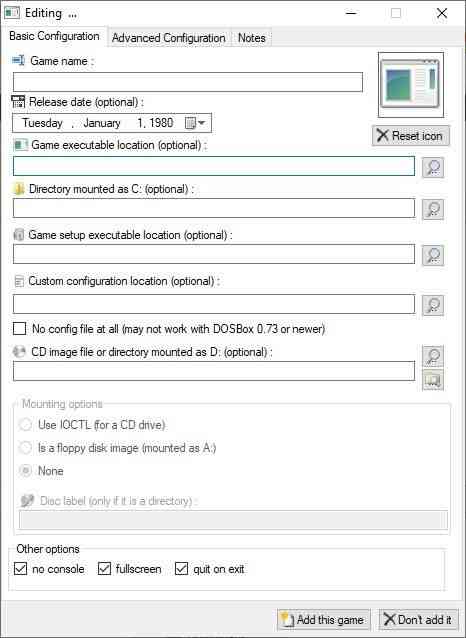The image size is (466, 638).
Task: Select the month January in release date
Action: (x=102, y=123)
